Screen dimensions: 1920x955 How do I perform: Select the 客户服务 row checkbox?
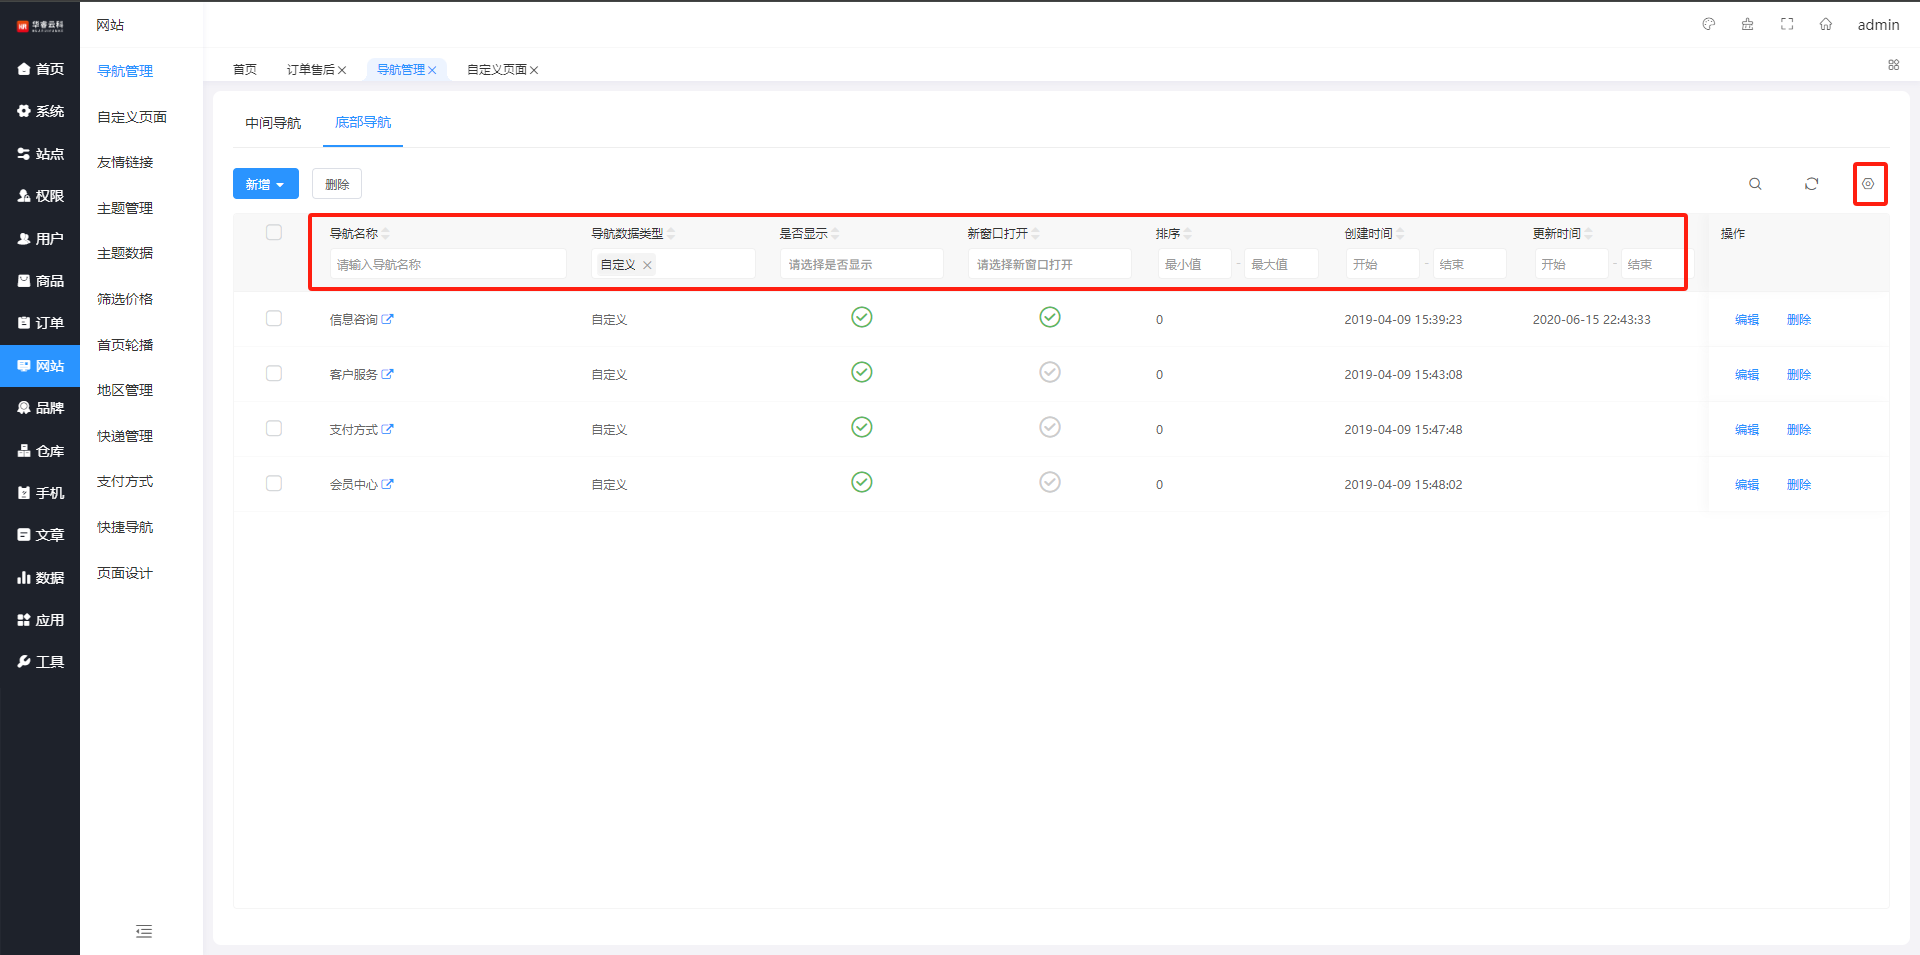pyautogui.click(x=274, y=373)
